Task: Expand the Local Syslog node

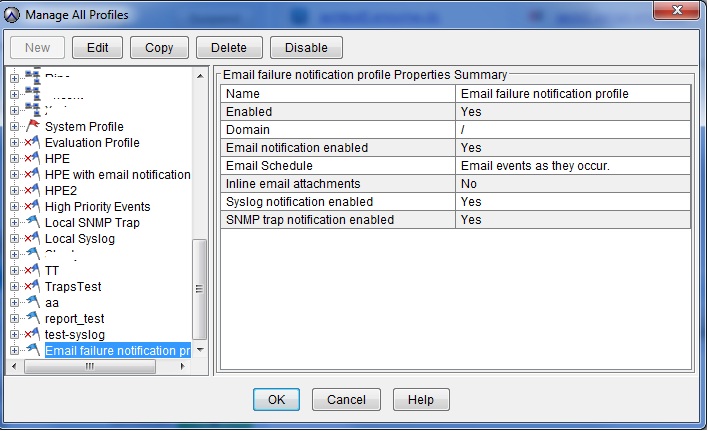Action: point(14,238)
